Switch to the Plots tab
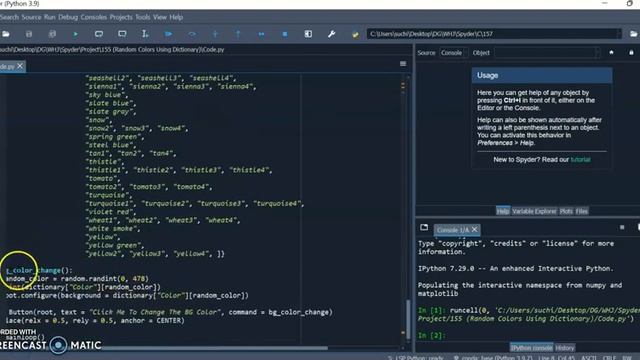This screenshot has height=360, width=640. pyautogui.click(x=566, y=211)
